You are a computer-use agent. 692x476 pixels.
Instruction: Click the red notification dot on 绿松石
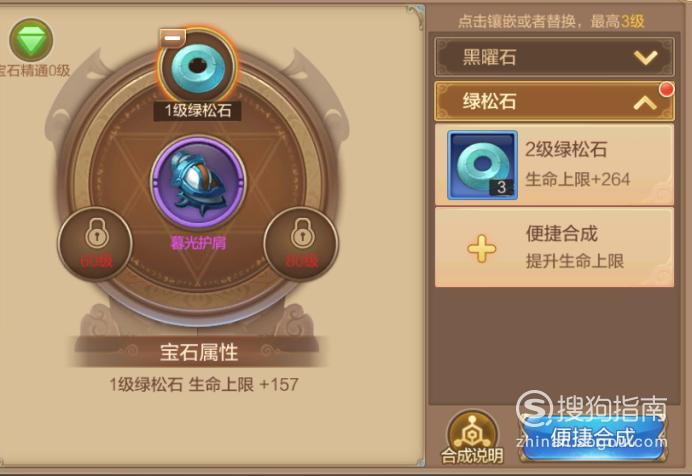tap(666, 89)
